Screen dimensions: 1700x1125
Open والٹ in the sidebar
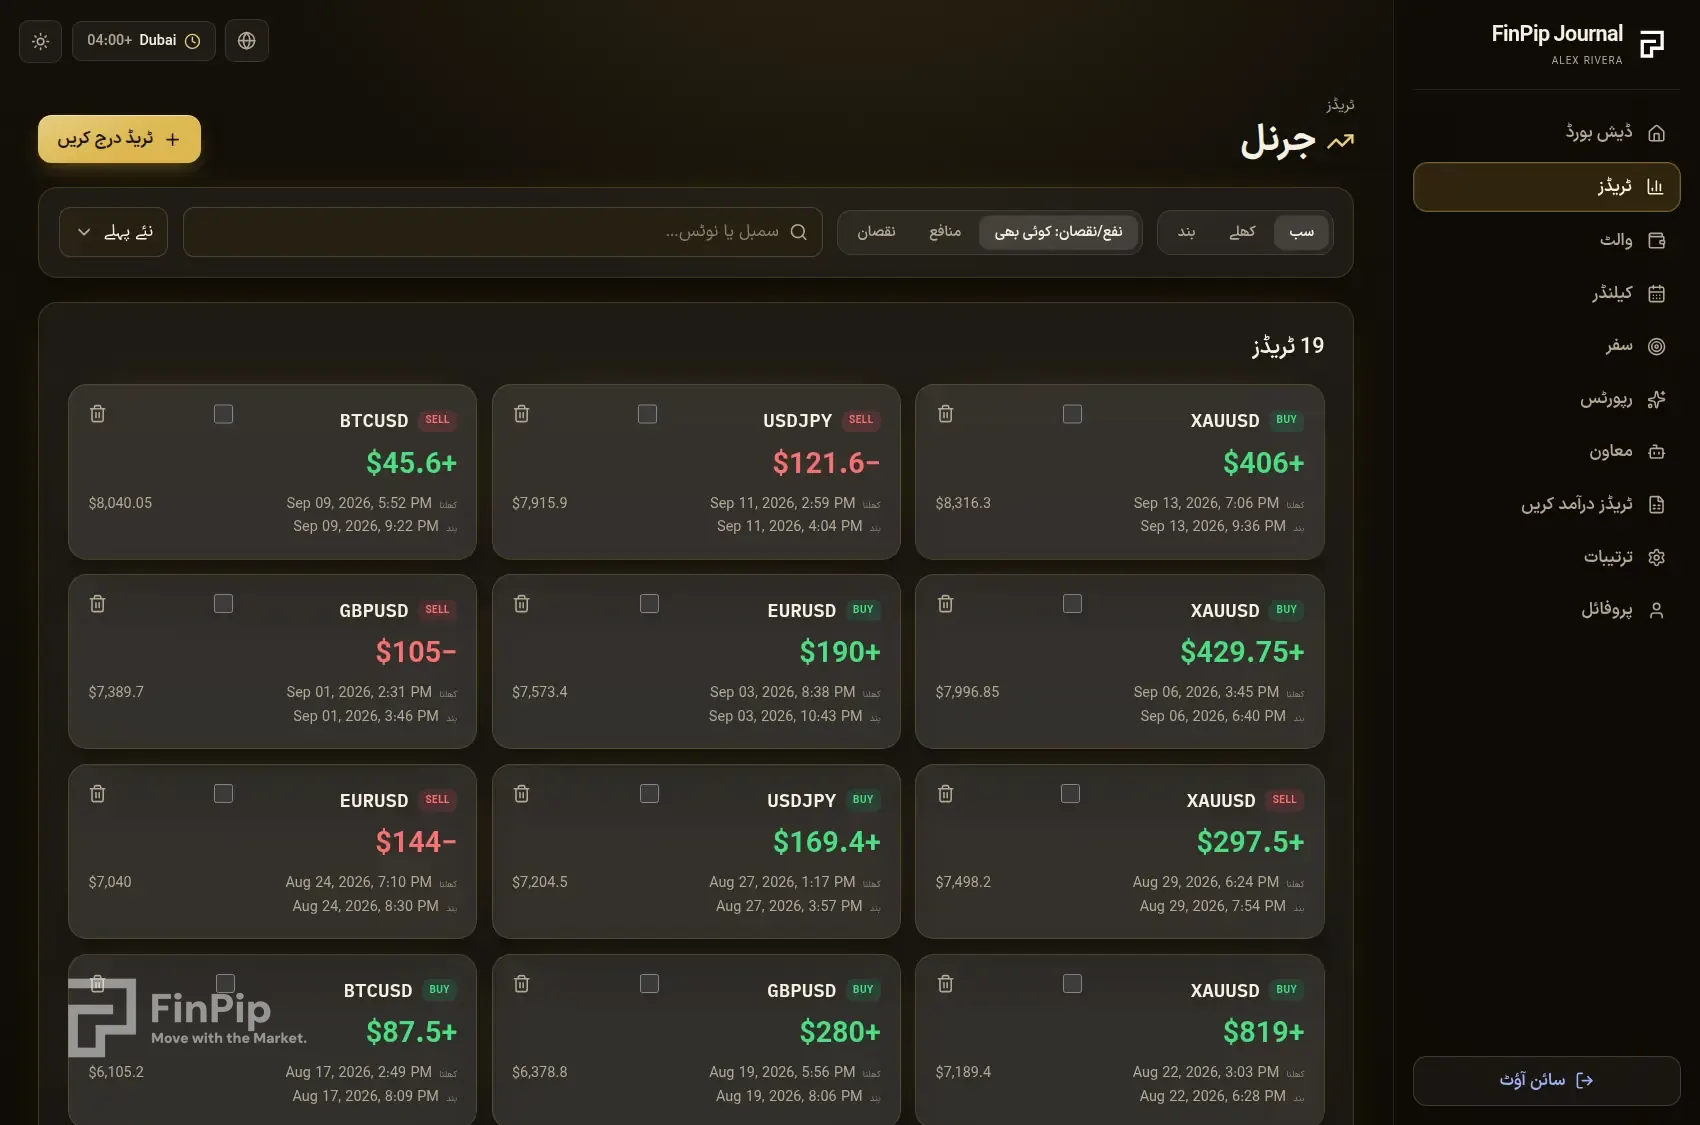click(1546, 240)
